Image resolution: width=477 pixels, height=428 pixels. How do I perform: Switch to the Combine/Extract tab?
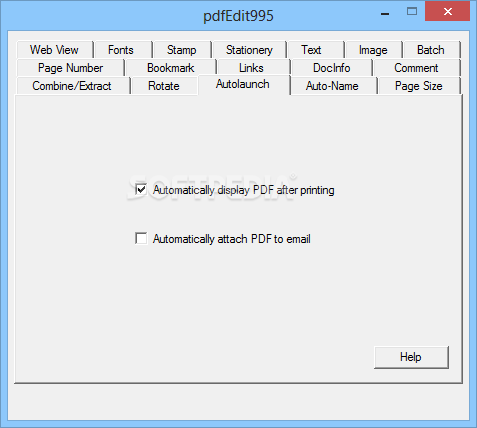point(73,86)
